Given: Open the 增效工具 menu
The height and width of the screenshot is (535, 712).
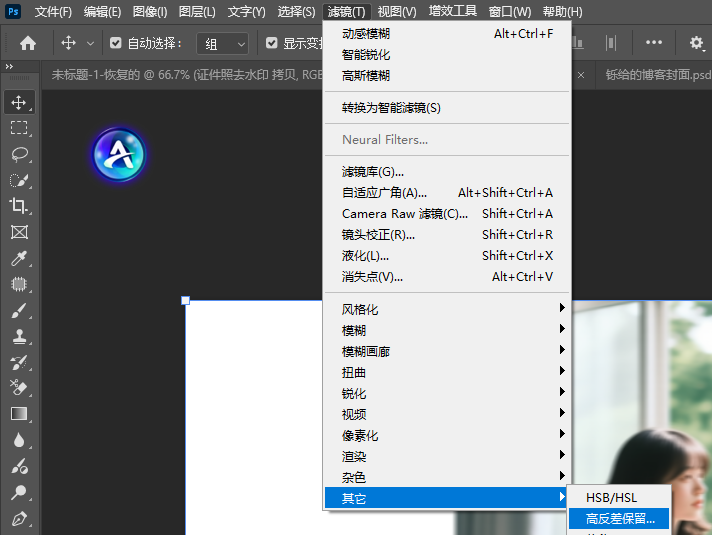Looking at the screenshot, I should coord(452,11).
